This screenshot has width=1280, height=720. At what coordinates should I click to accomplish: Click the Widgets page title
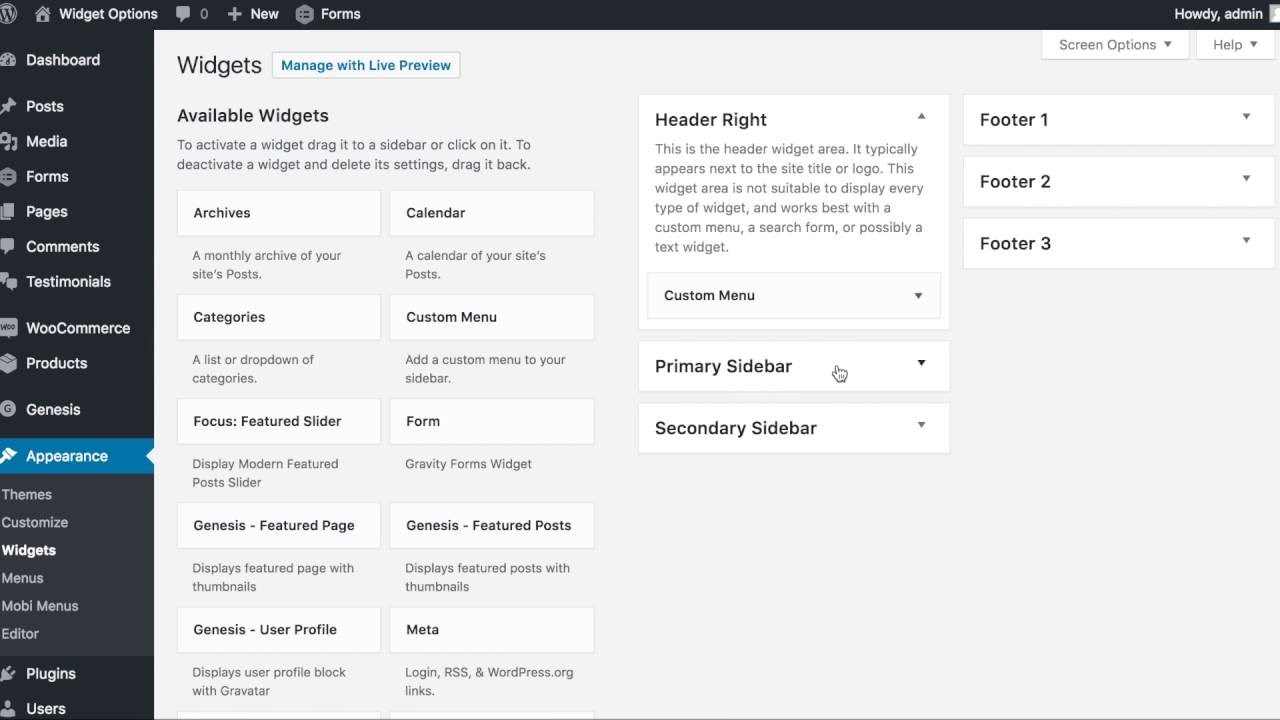[219, 66]
